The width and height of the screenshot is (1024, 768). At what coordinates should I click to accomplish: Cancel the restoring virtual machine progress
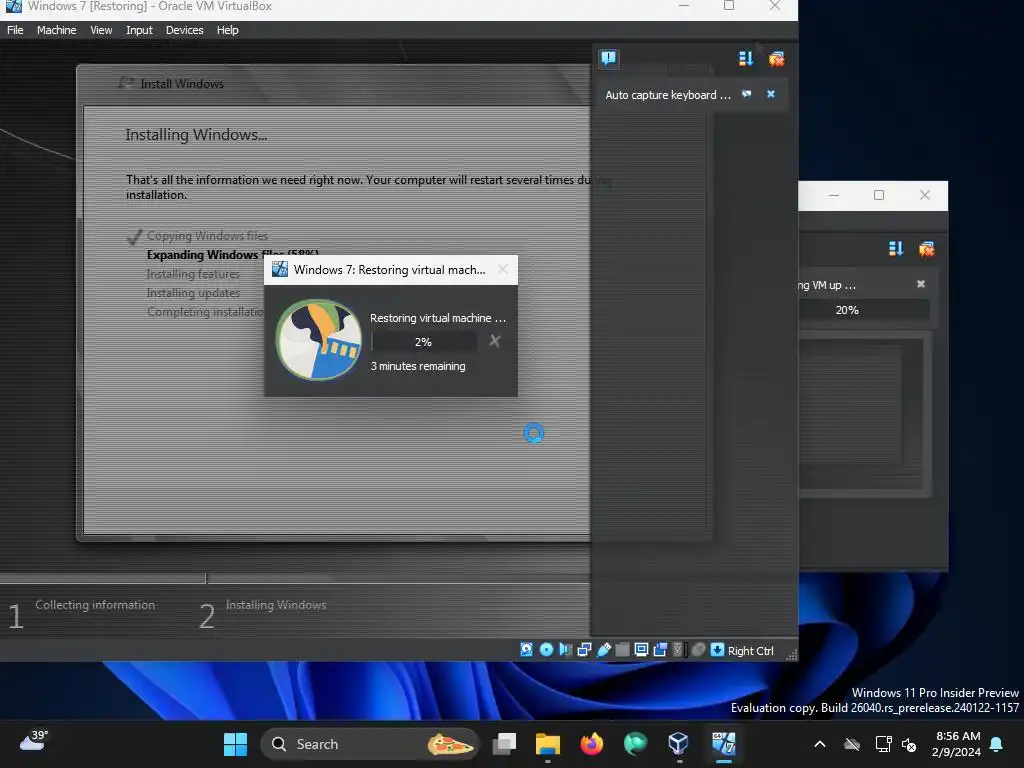(x=495, y=341)
